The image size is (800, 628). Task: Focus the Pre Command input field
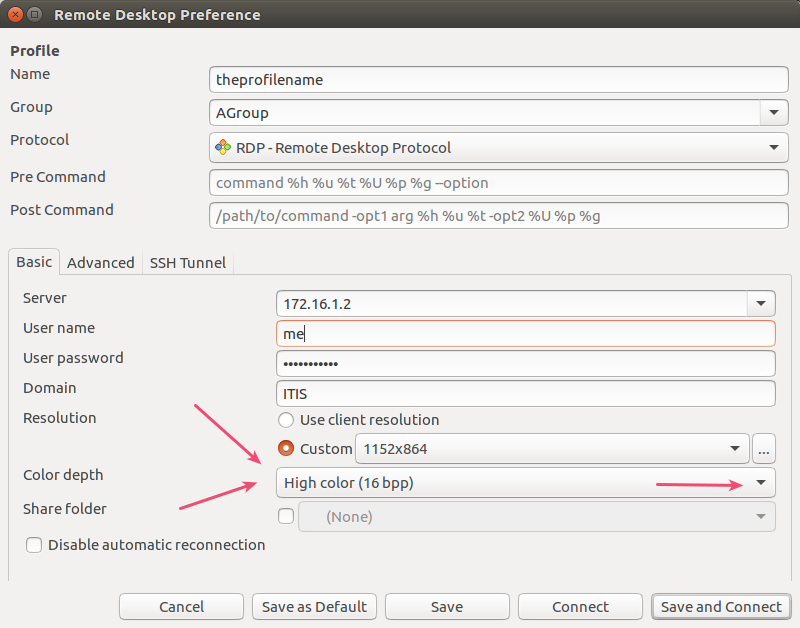[x=498, y=183]
